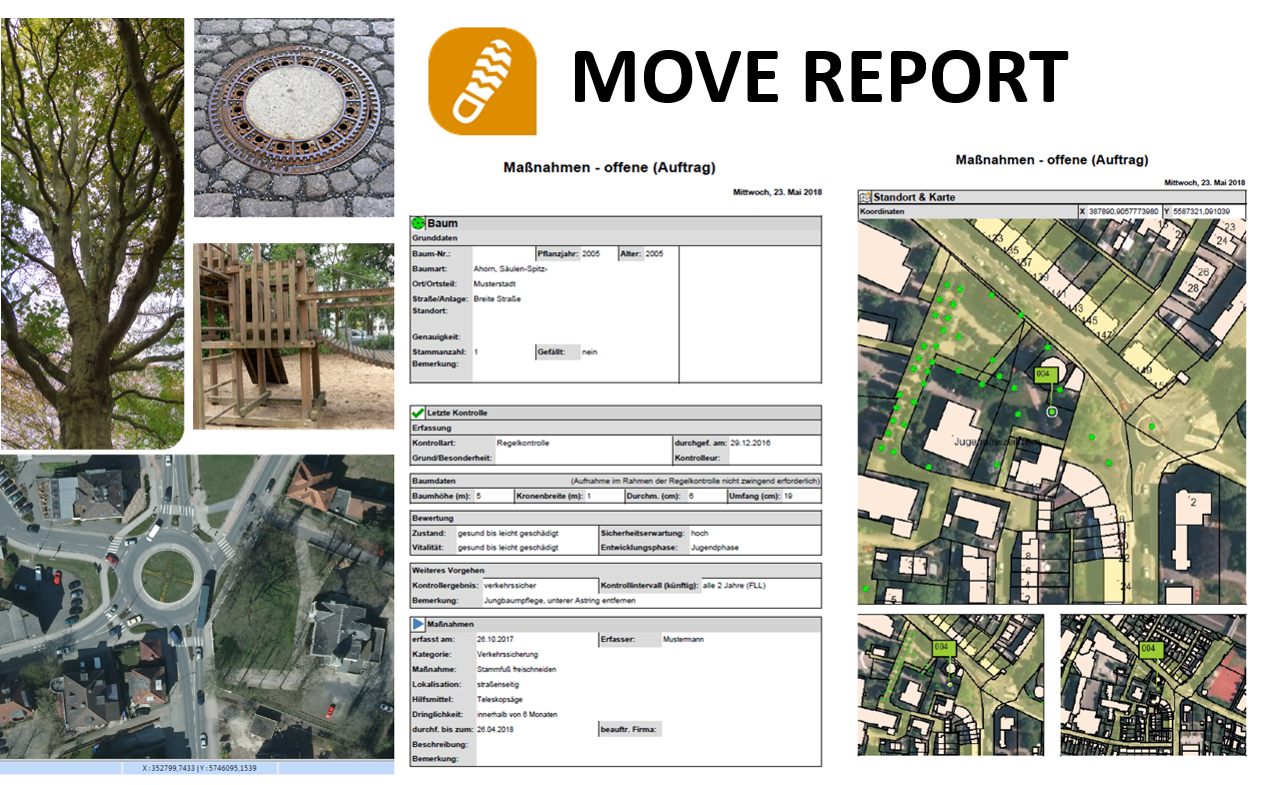Expand the Weiteres Vorgehen section
1264x785 pixels.
[x=450, y=568]
